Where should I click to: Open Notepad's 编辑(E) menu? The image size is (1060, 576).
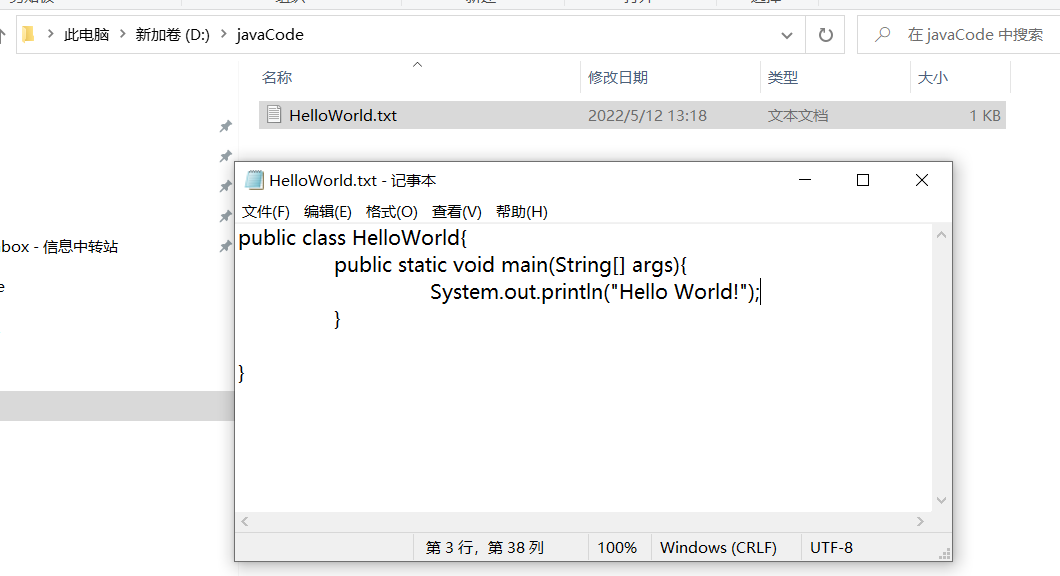[328, 212]
